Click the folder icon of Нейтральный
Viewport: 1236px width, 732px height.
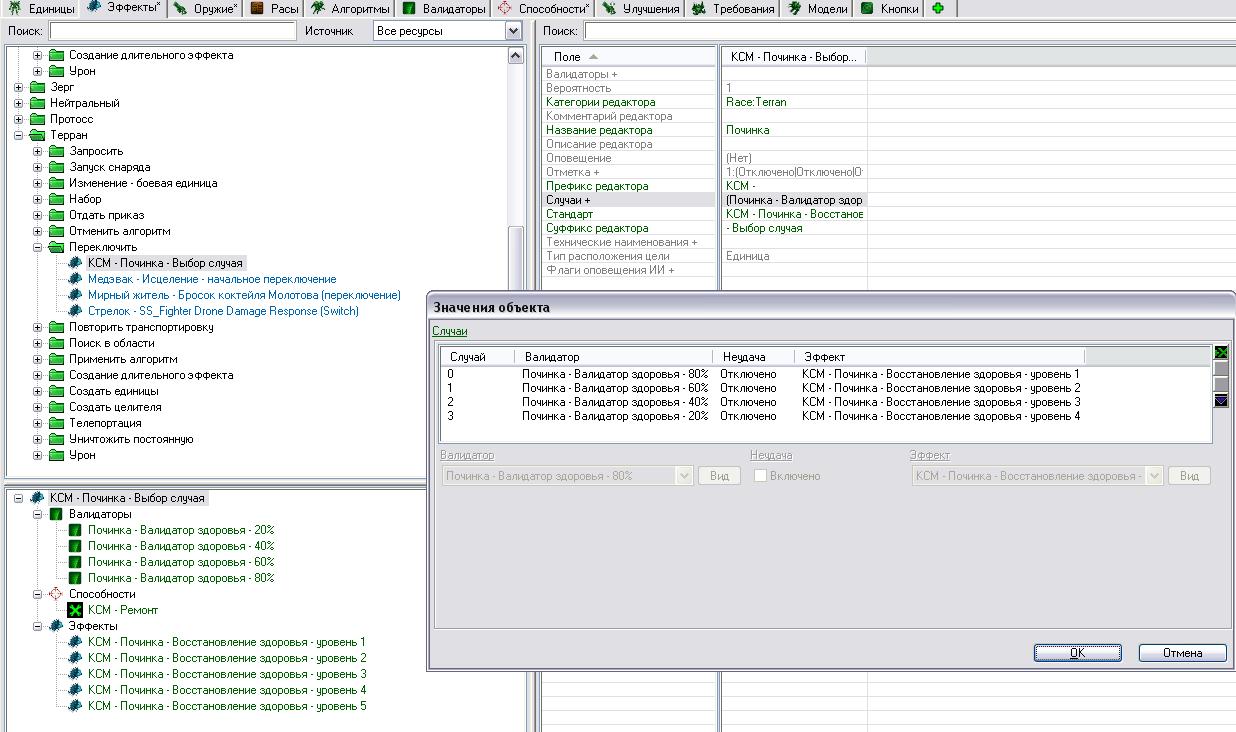coord(38,103)
